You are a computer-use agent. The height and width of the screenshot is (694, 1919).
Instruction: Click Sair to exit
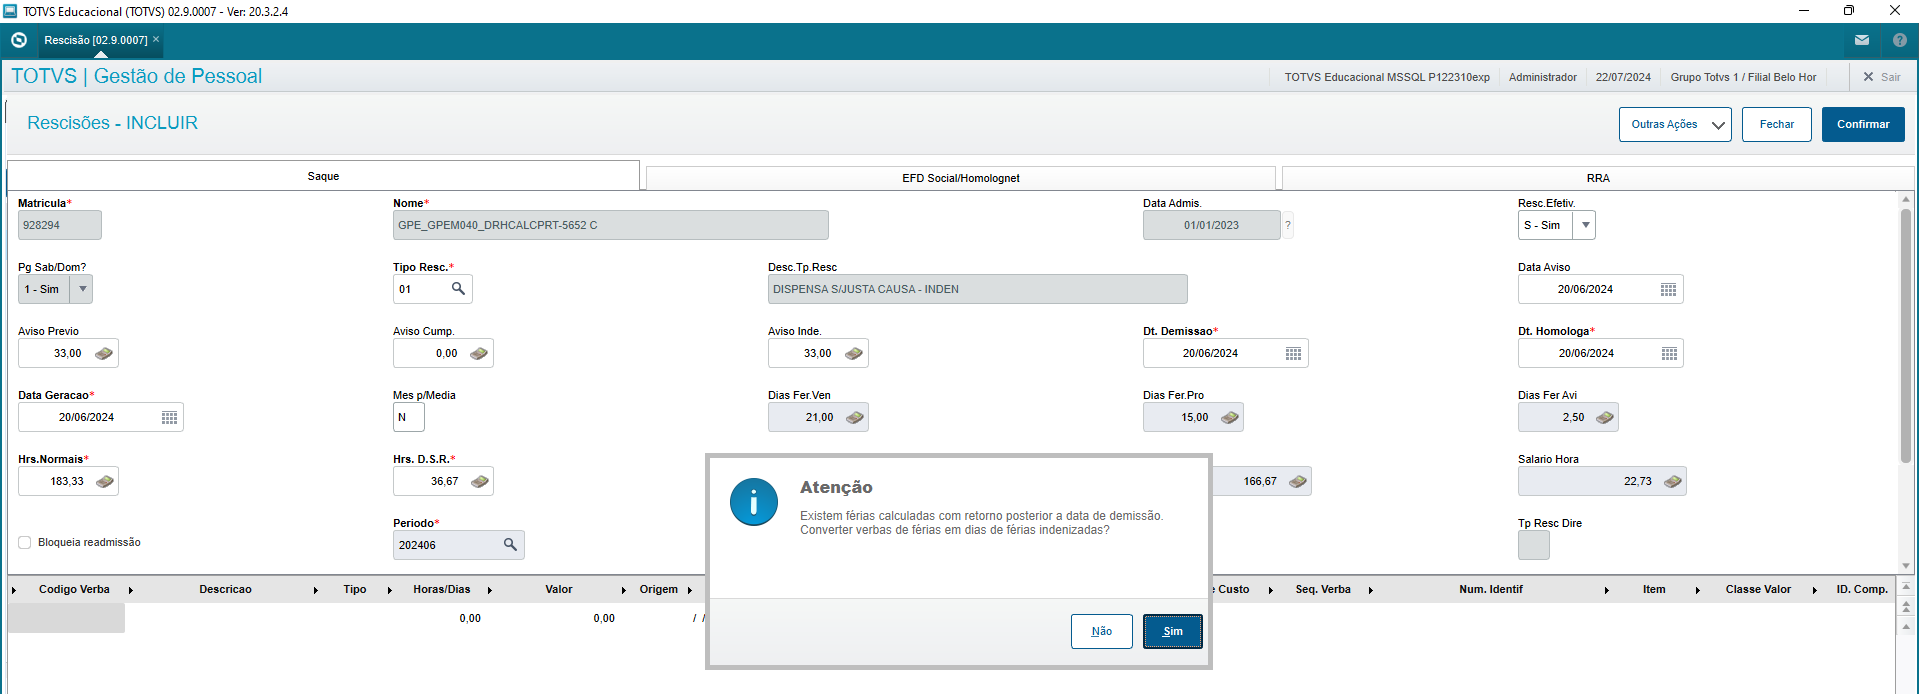[1881, 77]
